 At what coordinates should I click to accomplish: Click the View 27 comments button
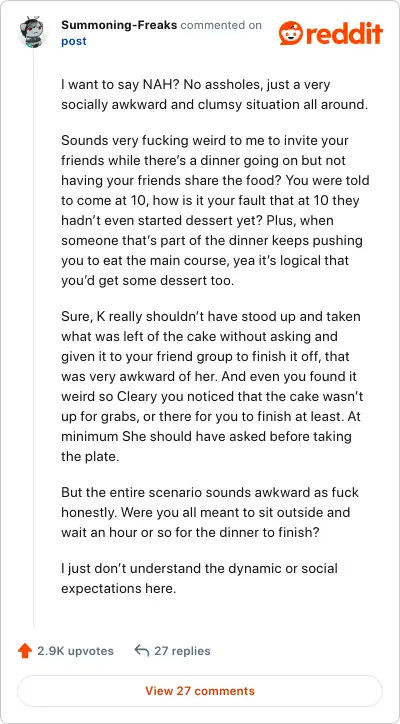200,691
